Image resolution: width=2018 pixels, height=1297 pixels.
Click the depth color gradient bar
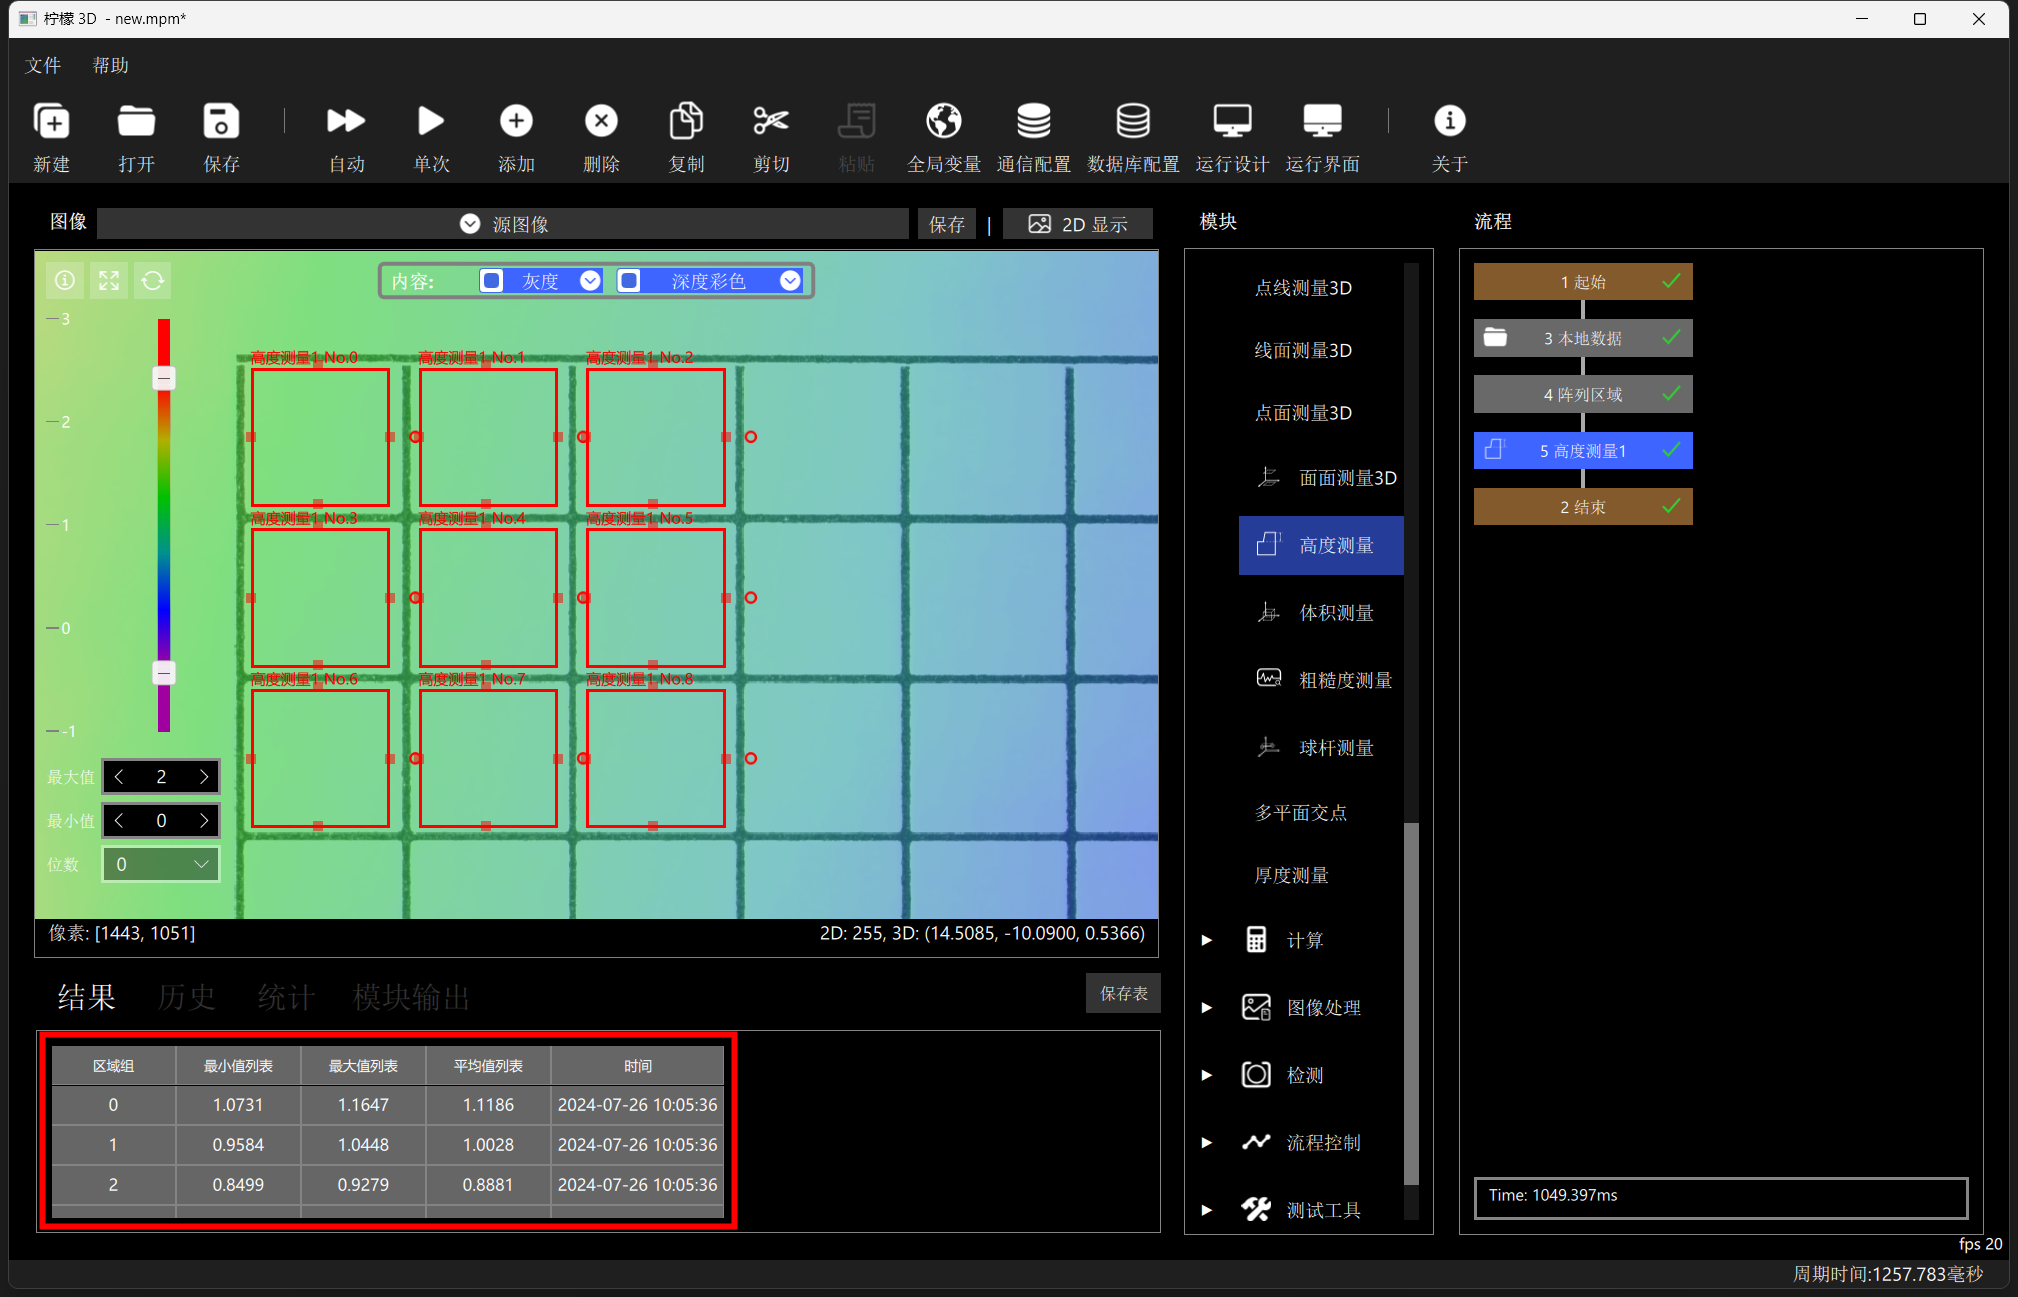click(164, 525)
